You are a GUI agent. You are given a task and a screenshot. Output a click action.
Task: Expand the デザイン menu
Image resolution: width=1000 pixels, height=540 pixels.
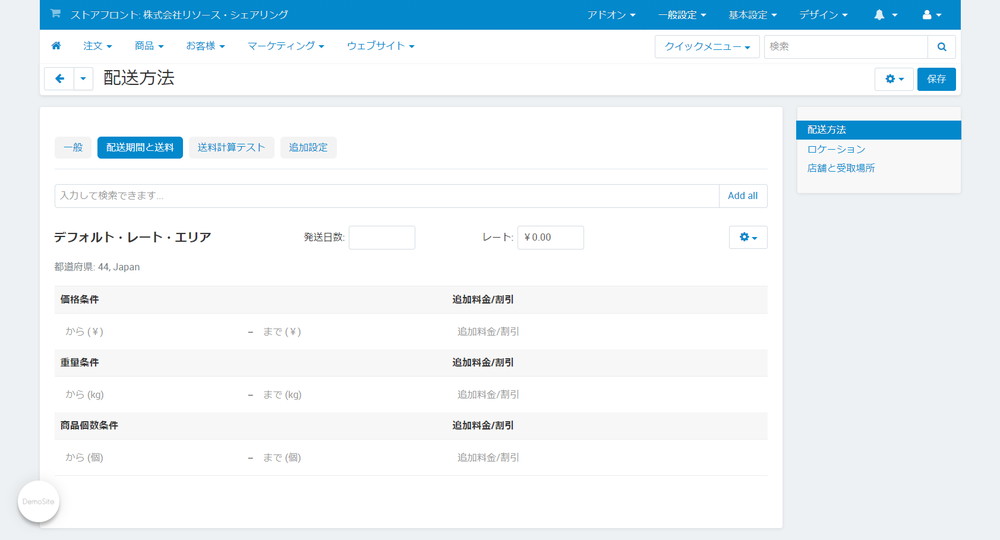(823, 15)
